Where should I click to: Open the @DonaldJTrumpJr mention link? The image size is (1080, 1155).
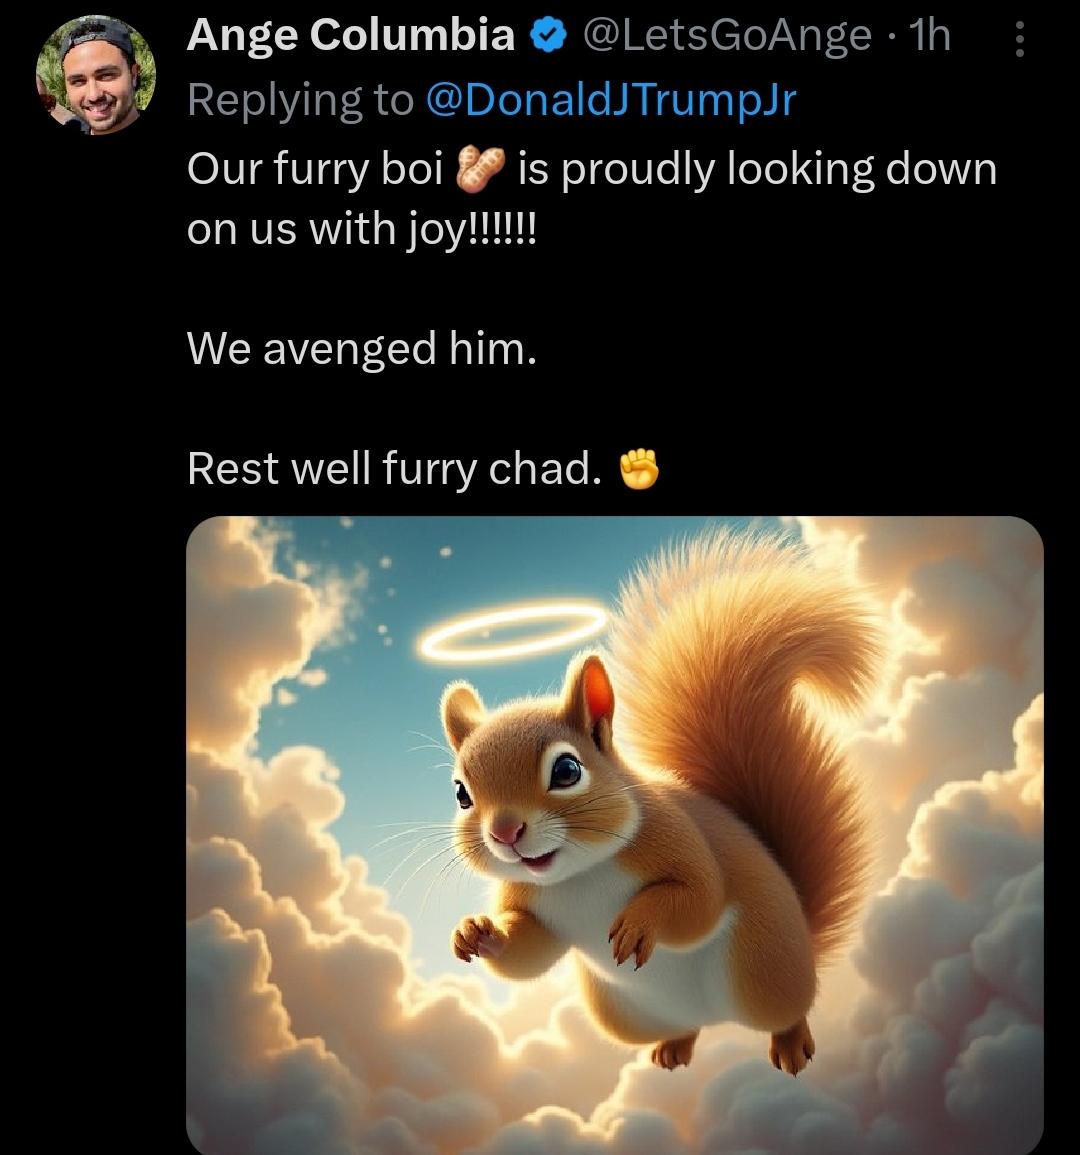[610, 99]
